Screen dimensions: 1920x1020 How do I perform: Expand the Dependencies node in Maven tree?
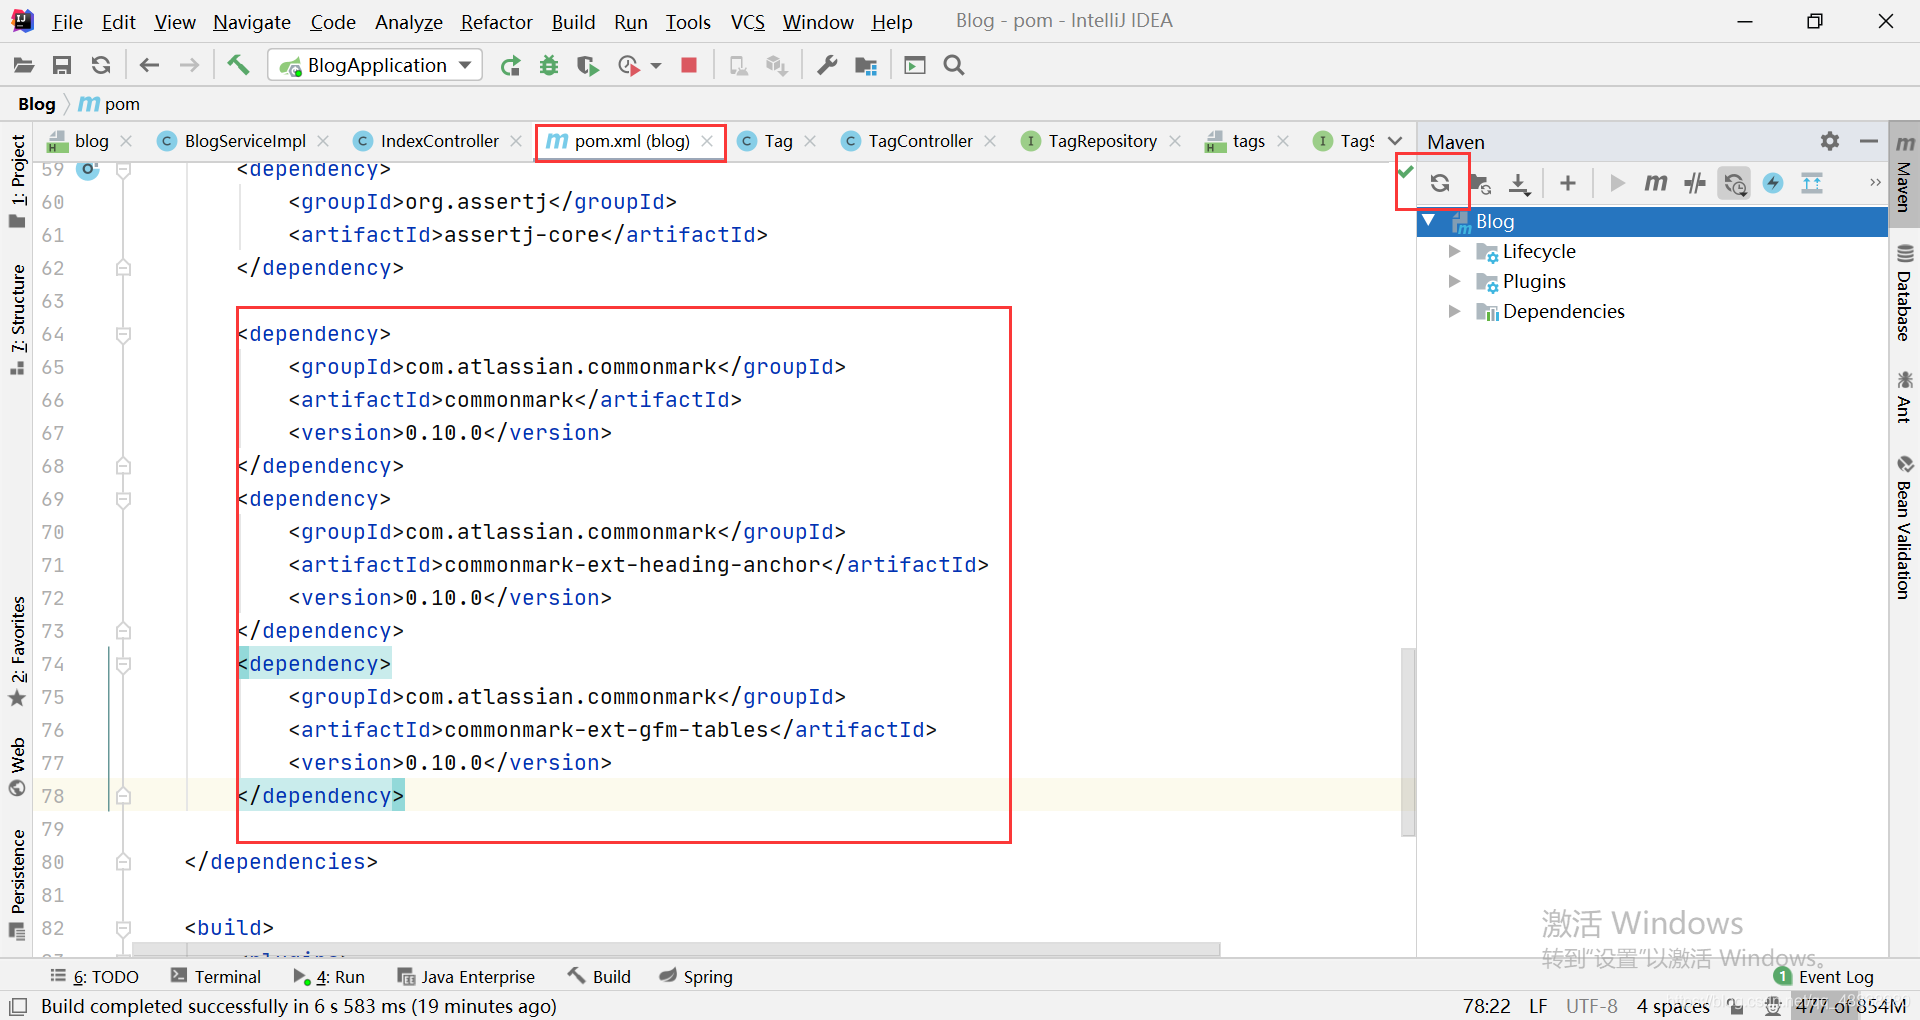click(x=1455, y=312)
